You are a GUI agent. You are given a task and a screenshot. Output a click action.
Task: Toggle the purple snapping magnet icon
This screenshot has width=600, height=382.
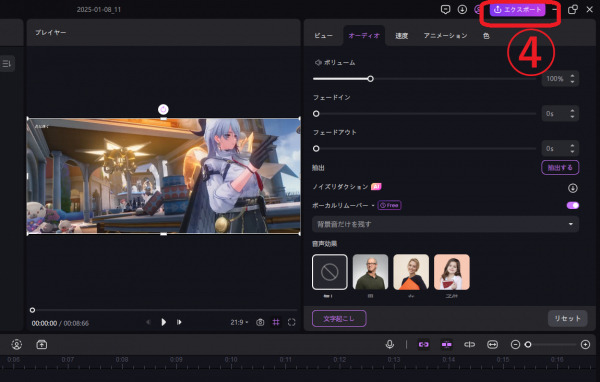[x=447, y=344]
